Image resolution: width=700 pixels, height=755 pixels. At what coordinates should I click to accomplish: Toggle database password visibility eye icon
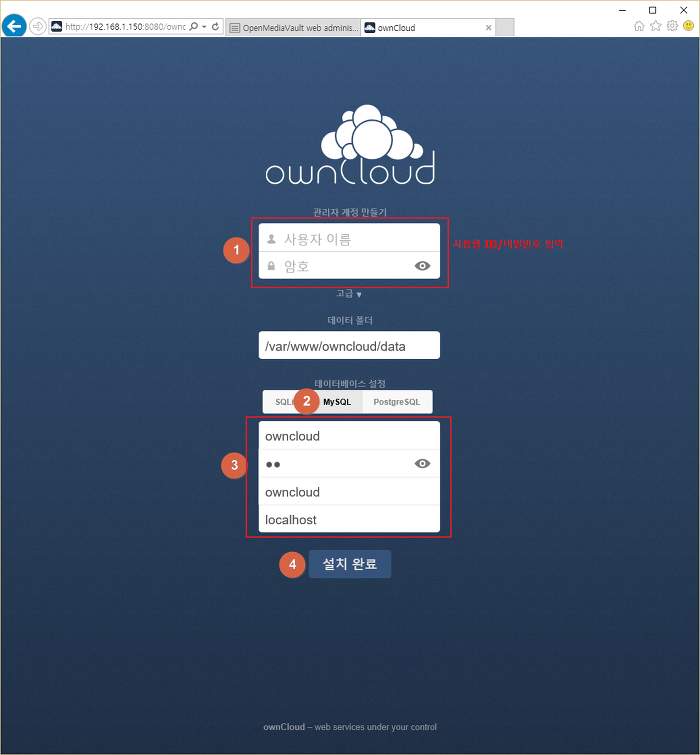[422, 464]
